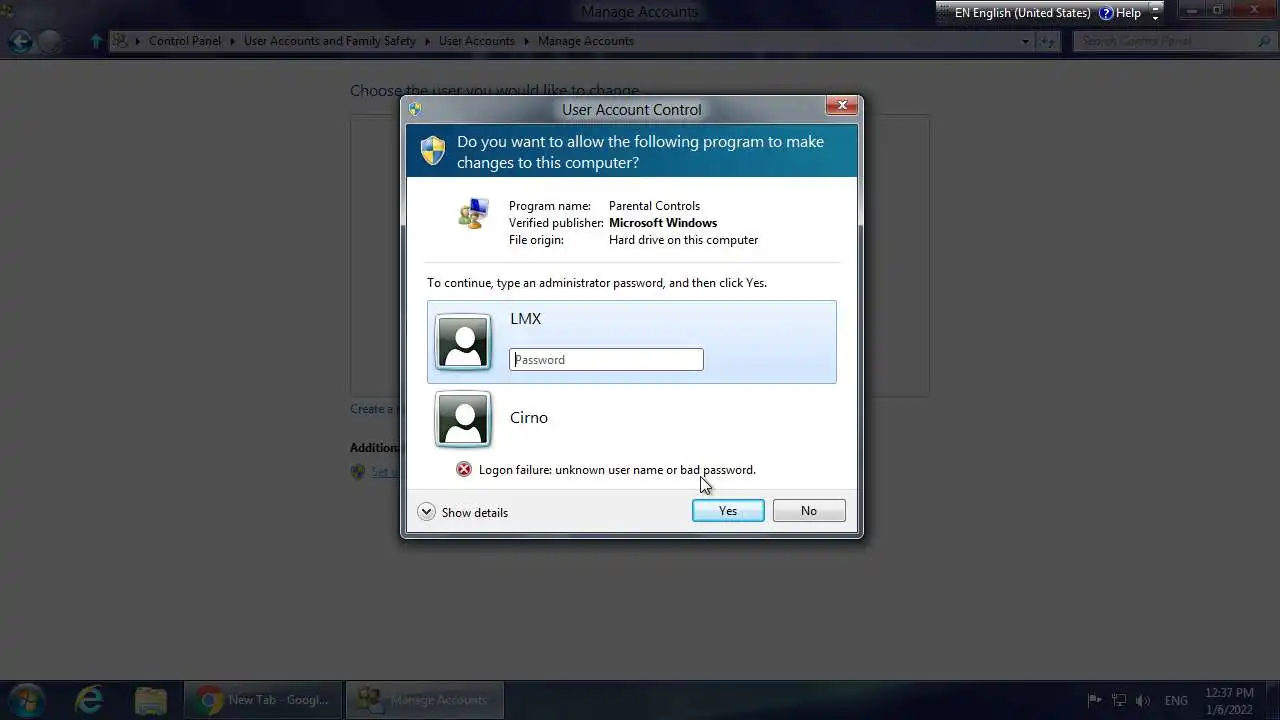Click the refresh button beside address bar
Image resolution: width=1280 pixels, height=720 pixels.
point(1047,41)
